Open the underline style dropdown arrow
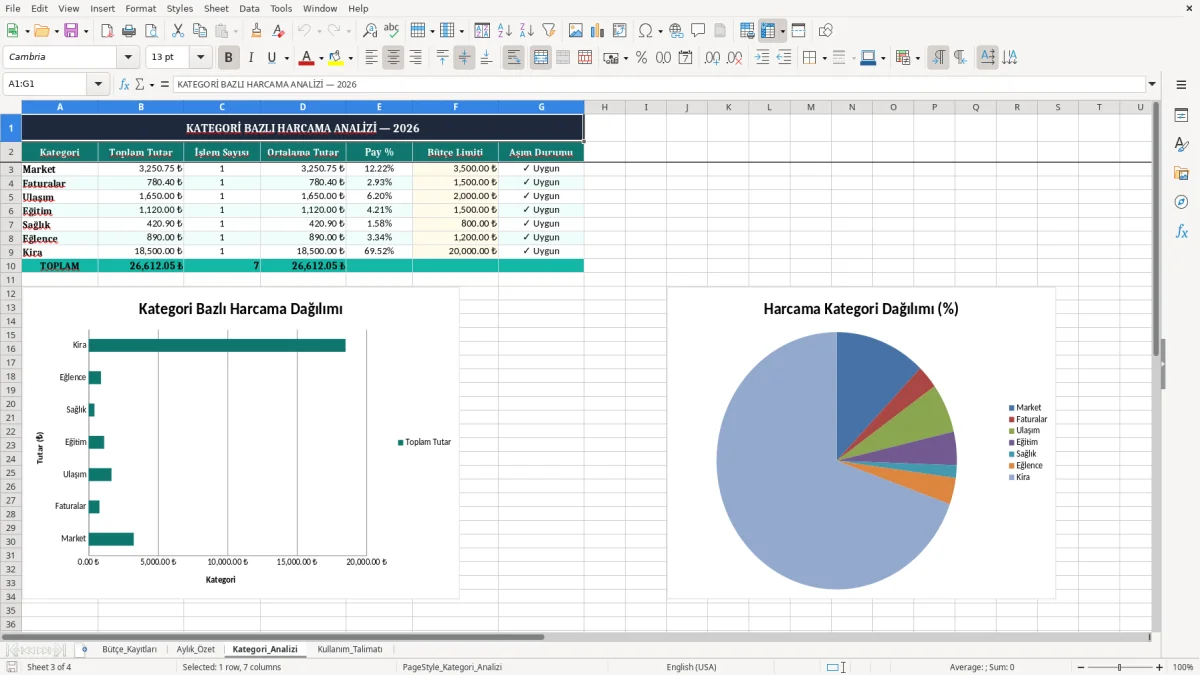The width and height of the screenshot is (1200, 675). pyautogui.click(x=286, y=58)
